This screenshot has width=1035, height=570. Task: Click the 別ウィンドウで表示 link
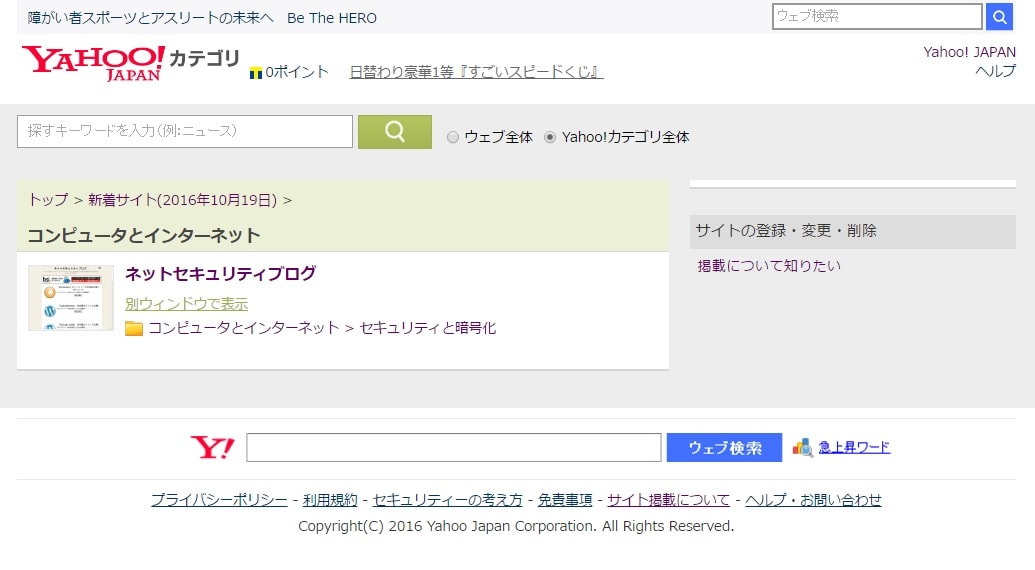pyautogui.click(x=187, y=303)
